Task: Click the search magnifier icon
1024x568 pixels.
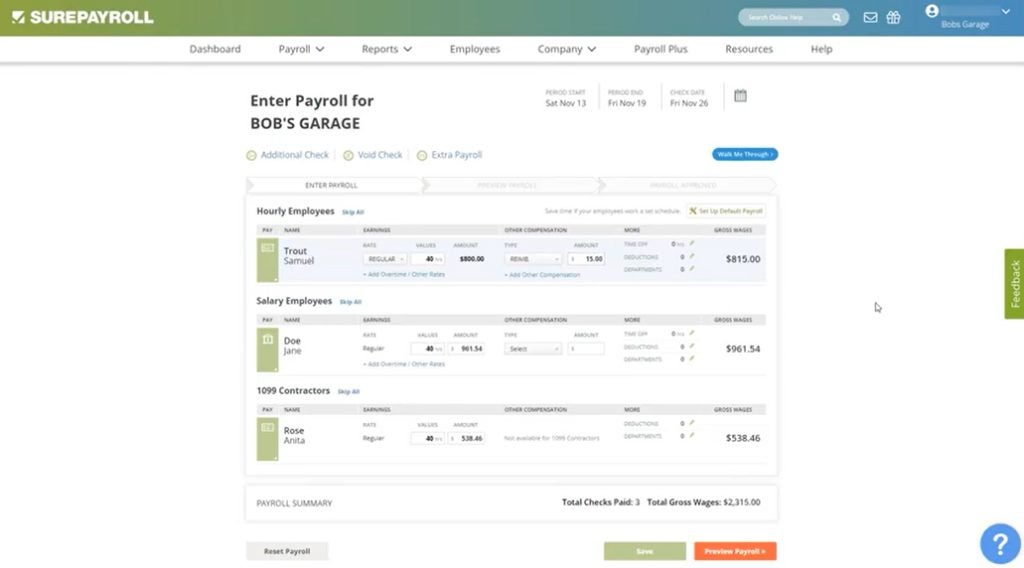Action: tap(836, 18)
